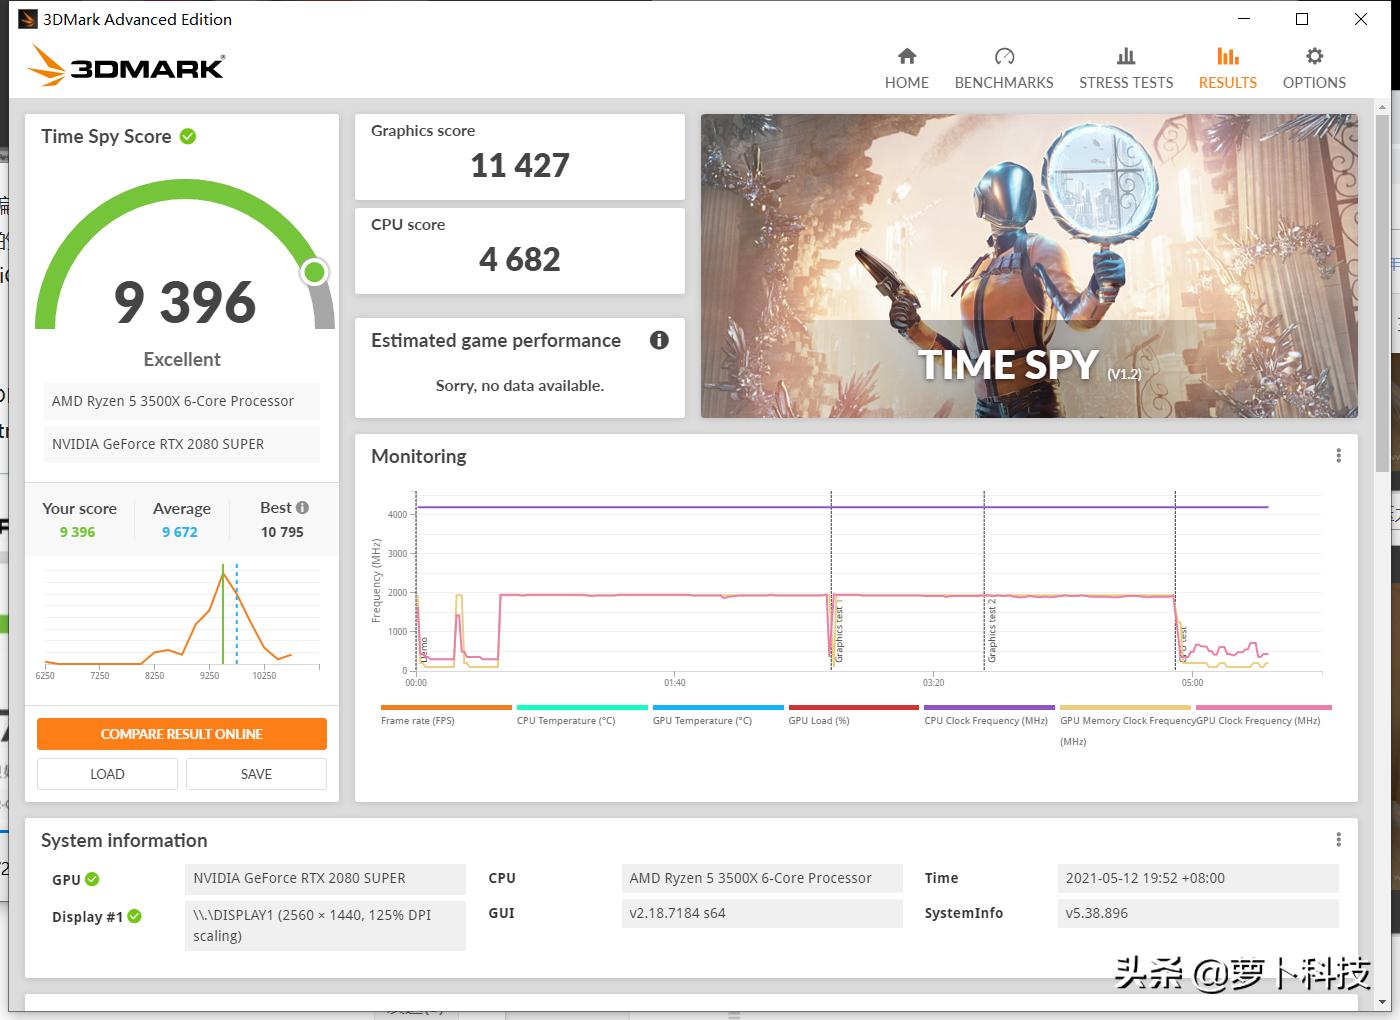Click the verified checkmark next to the GPU entry
Image resolution: width=1400 pixels, height=1020 pixels.
[x=93, y=879]
